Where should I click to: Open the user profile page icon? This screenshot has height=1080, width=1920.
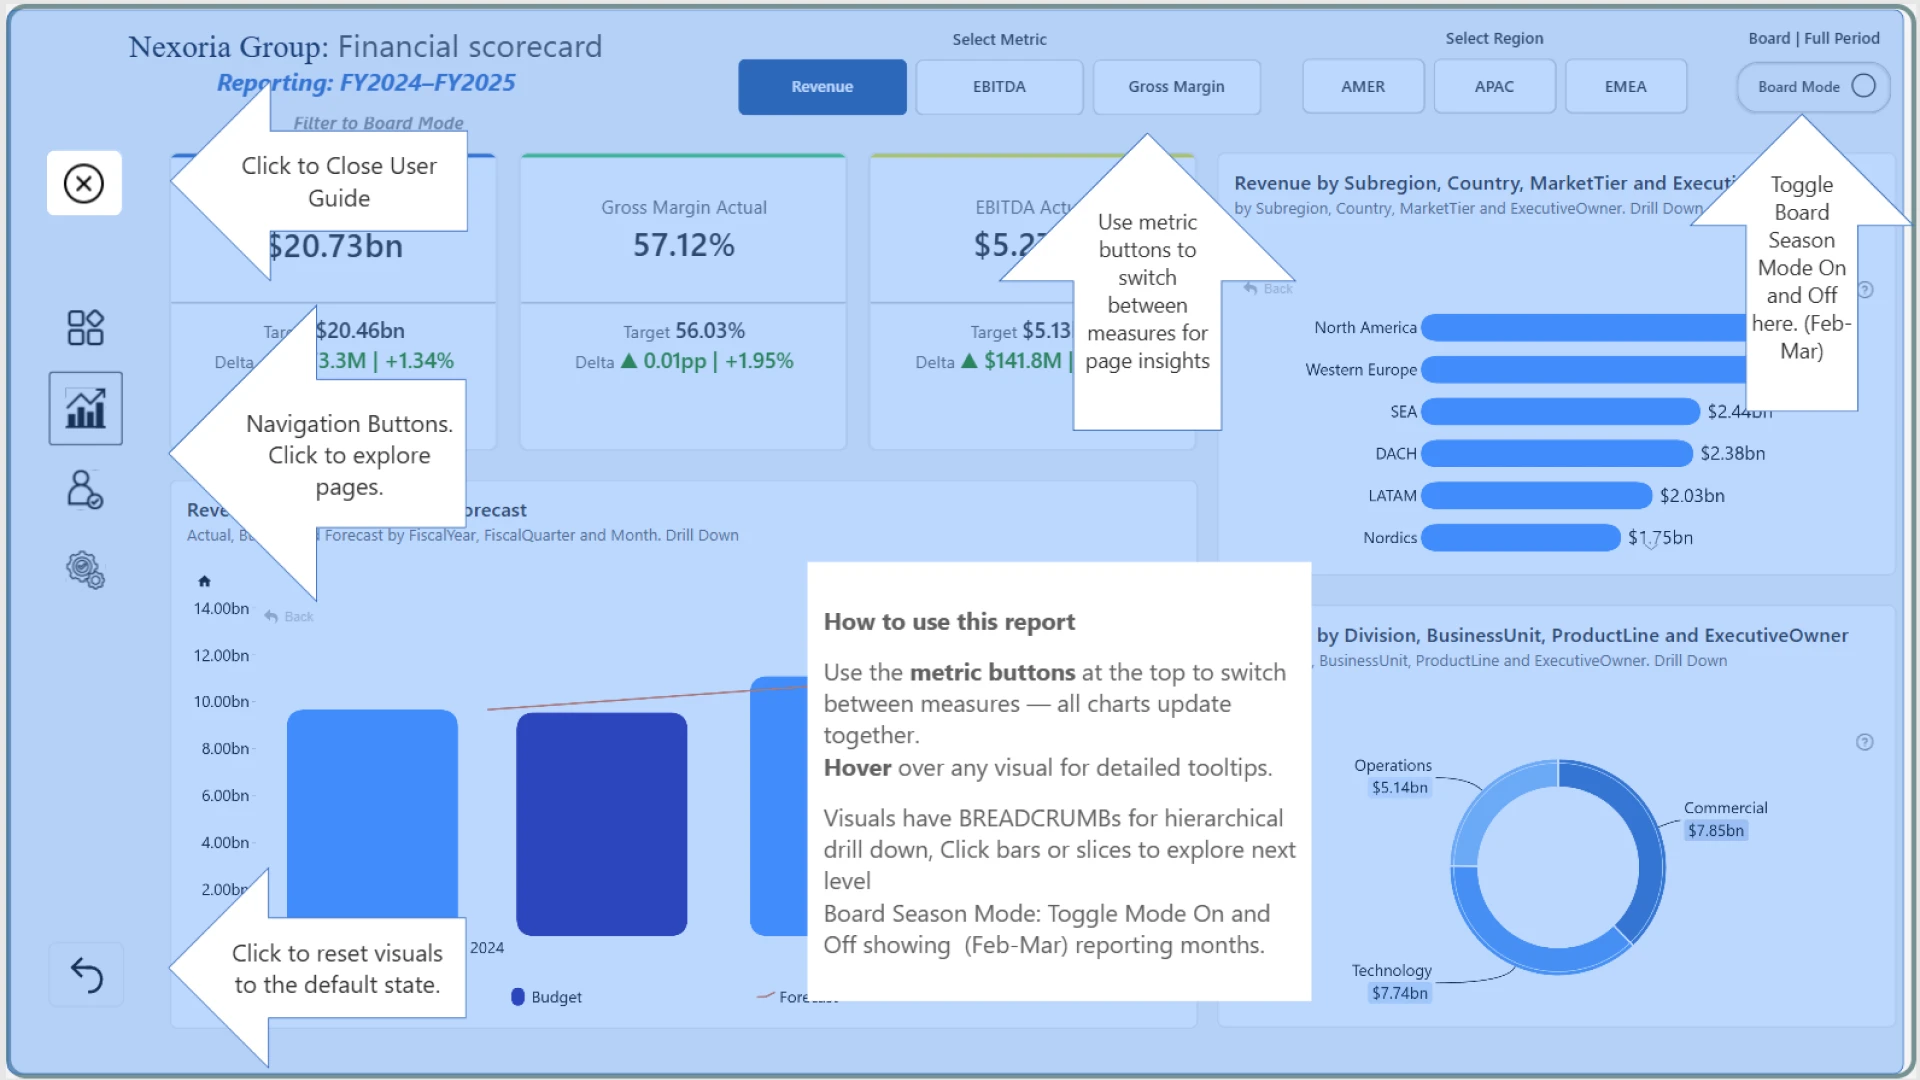click(85, 490)
